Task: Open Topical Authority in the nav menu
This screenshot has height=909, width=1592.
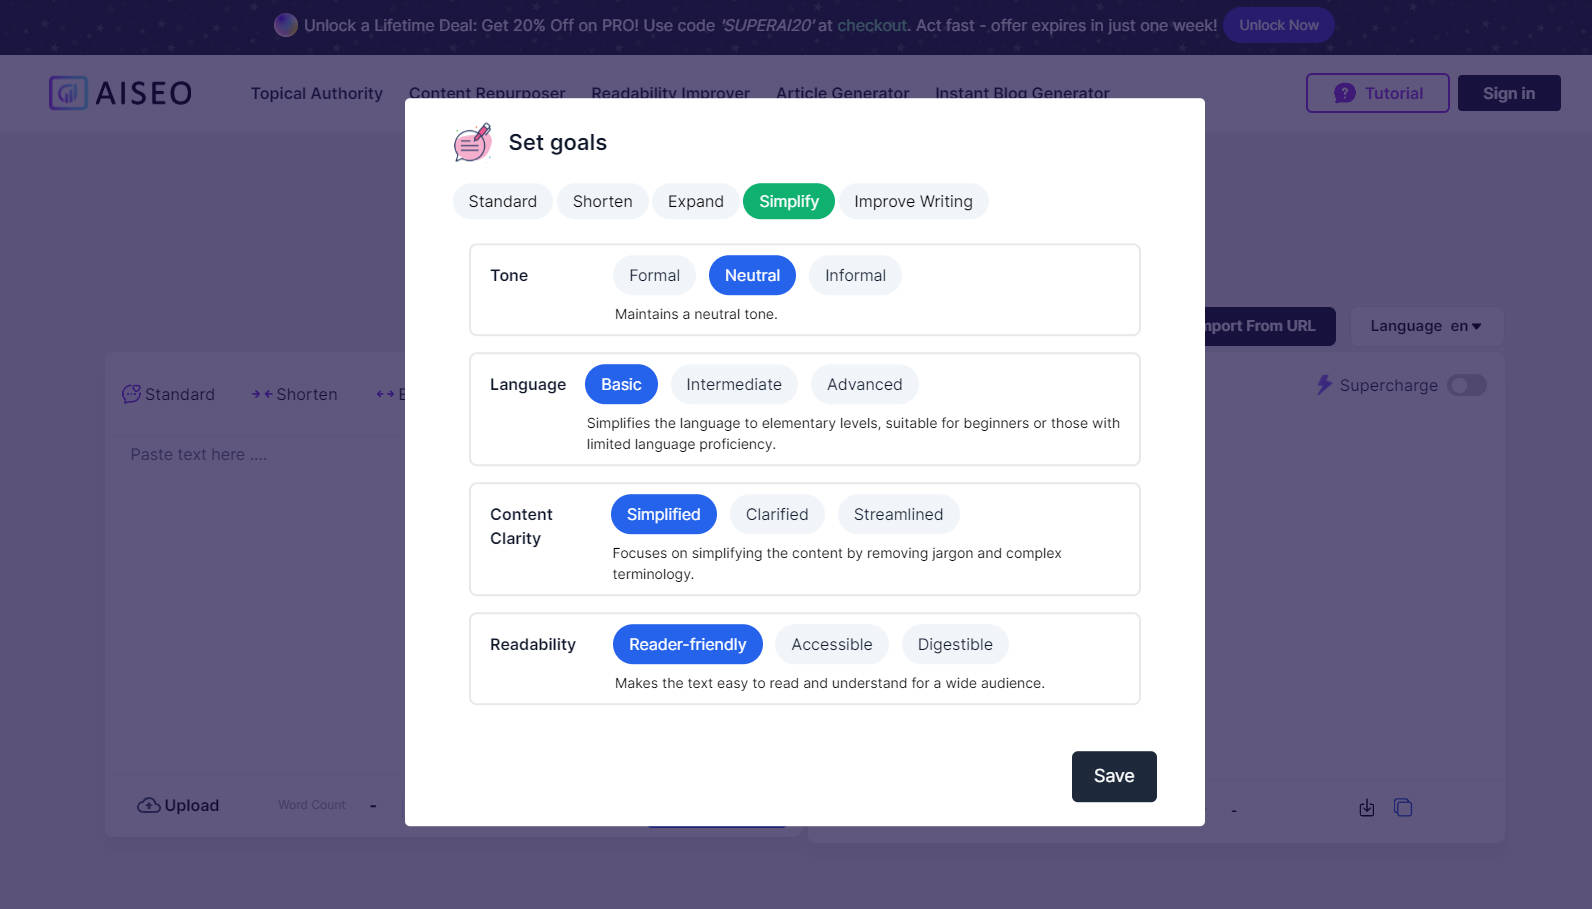Action: [x=316, y=93]
